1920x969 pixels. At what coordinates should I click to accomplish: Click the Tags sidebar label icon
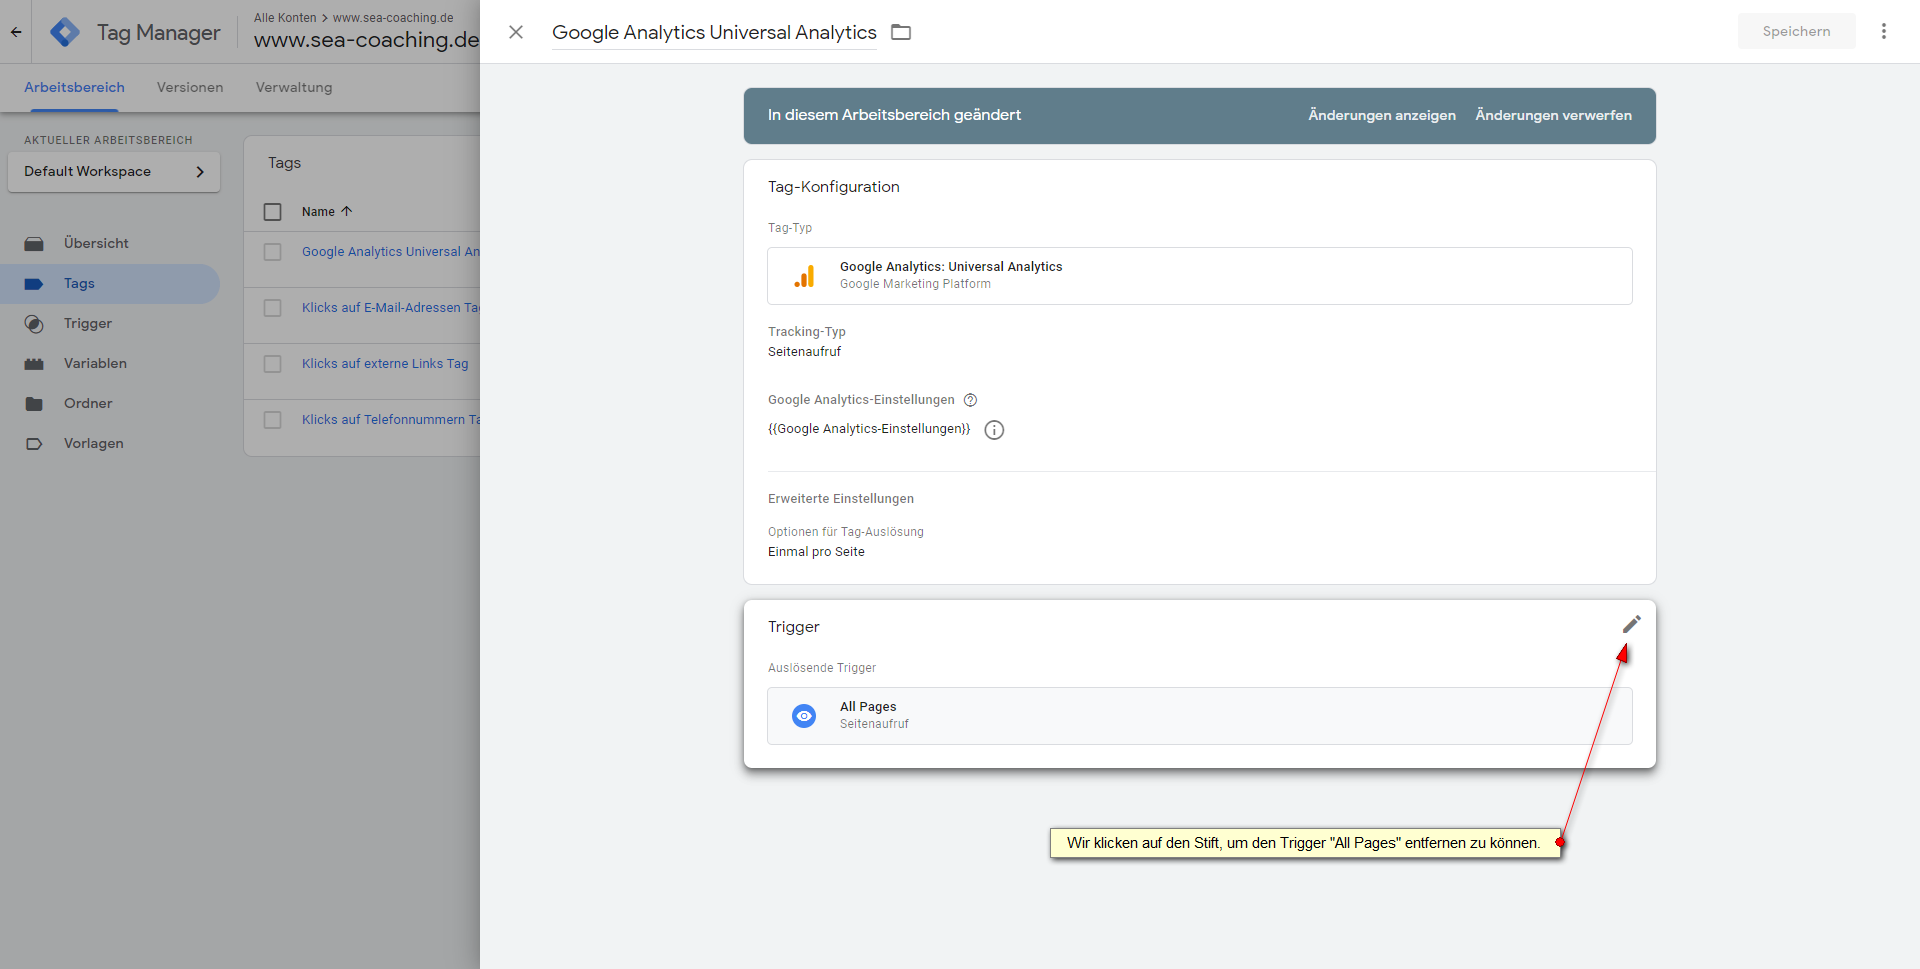(x=34, y=284)
